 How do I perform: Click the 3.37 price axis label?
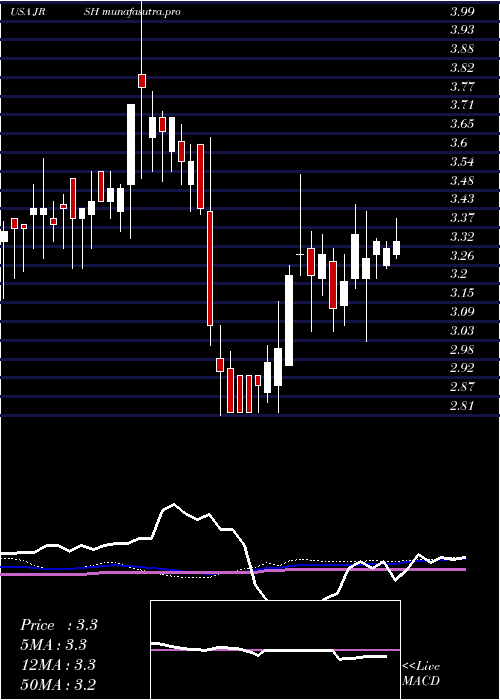[462, 217]
